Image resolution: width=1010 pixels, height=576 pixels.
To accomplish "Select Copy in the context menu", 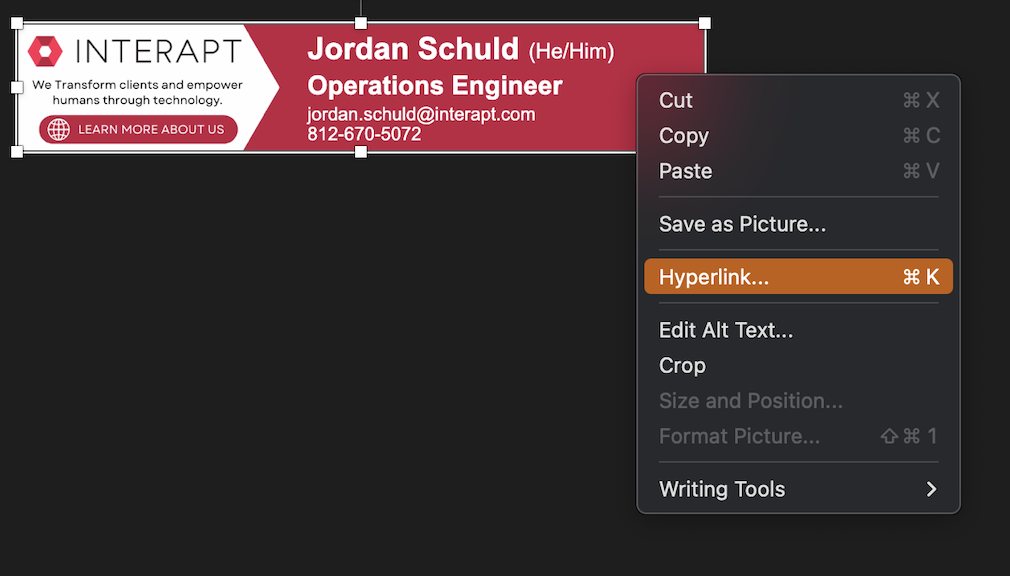I will (x=684, y=136).
